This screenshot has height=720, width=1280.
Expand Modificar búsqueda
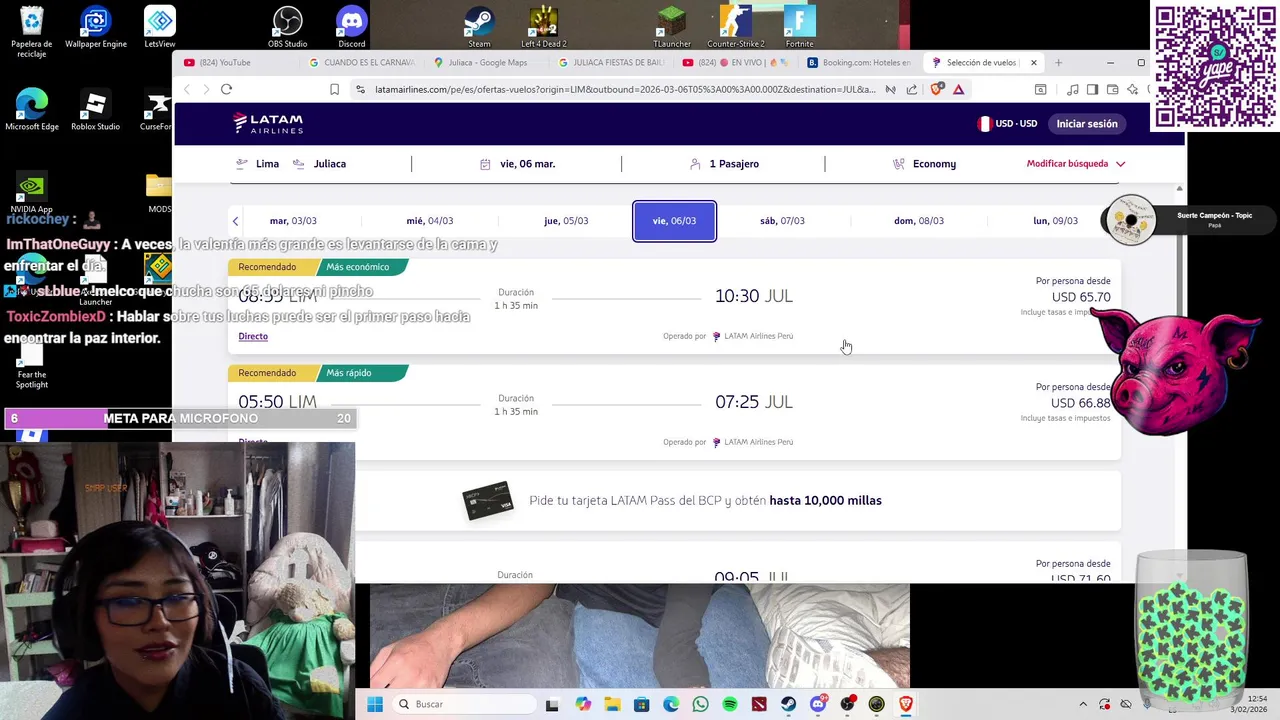tap(1075, 163)
